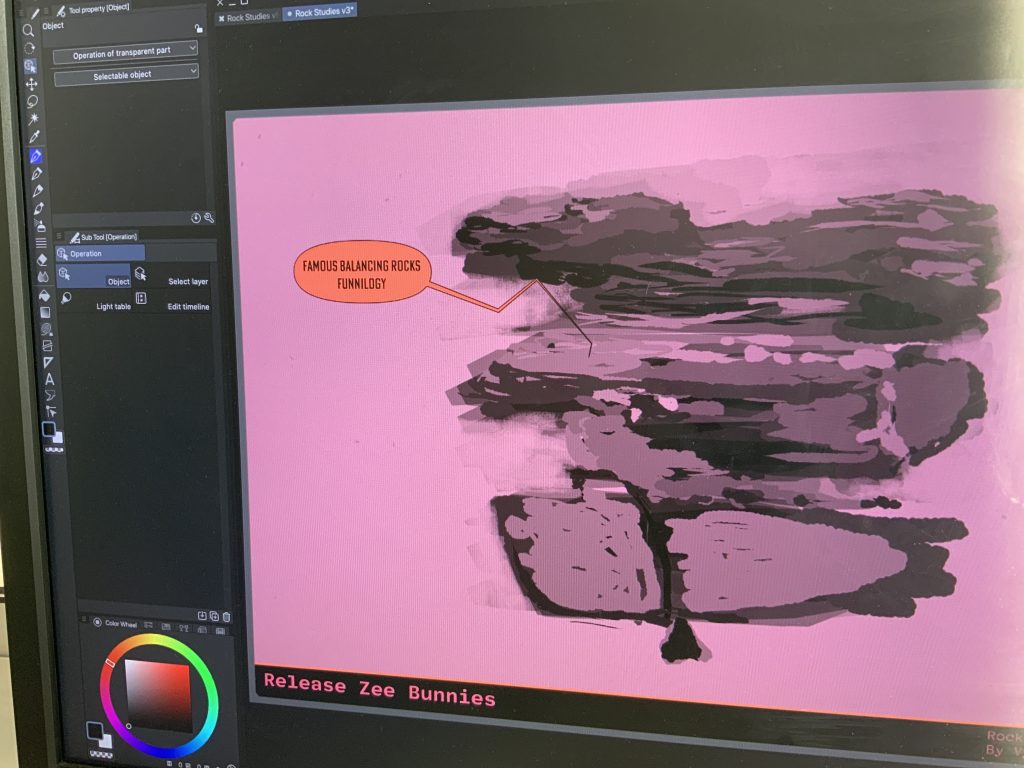Open Operation of transparent part dropdown
Image resolution: width=1024 pixels, height=768 pixels.
[x=124, y=49]
